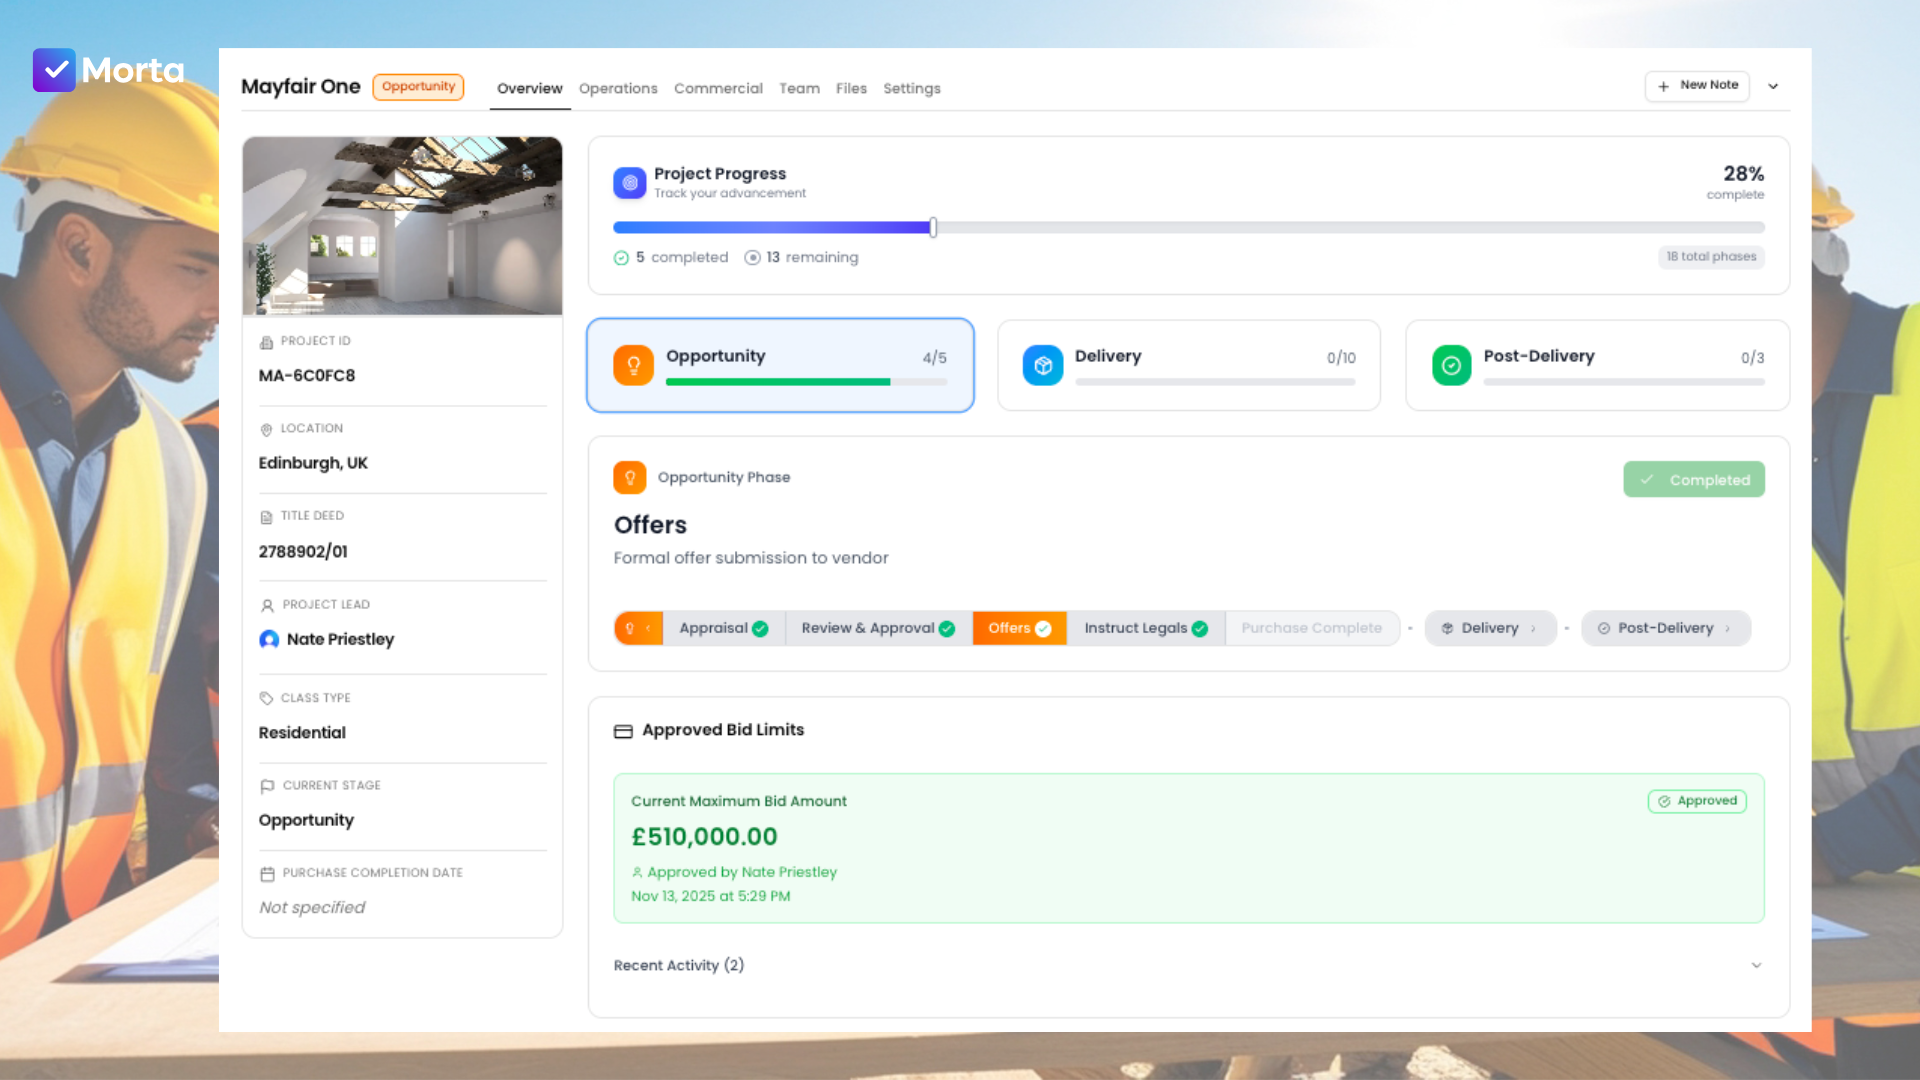1920x1080 pixels.
Task: Click the orange lightbulb icon on Opportunity card
Action: pos(633,366)
